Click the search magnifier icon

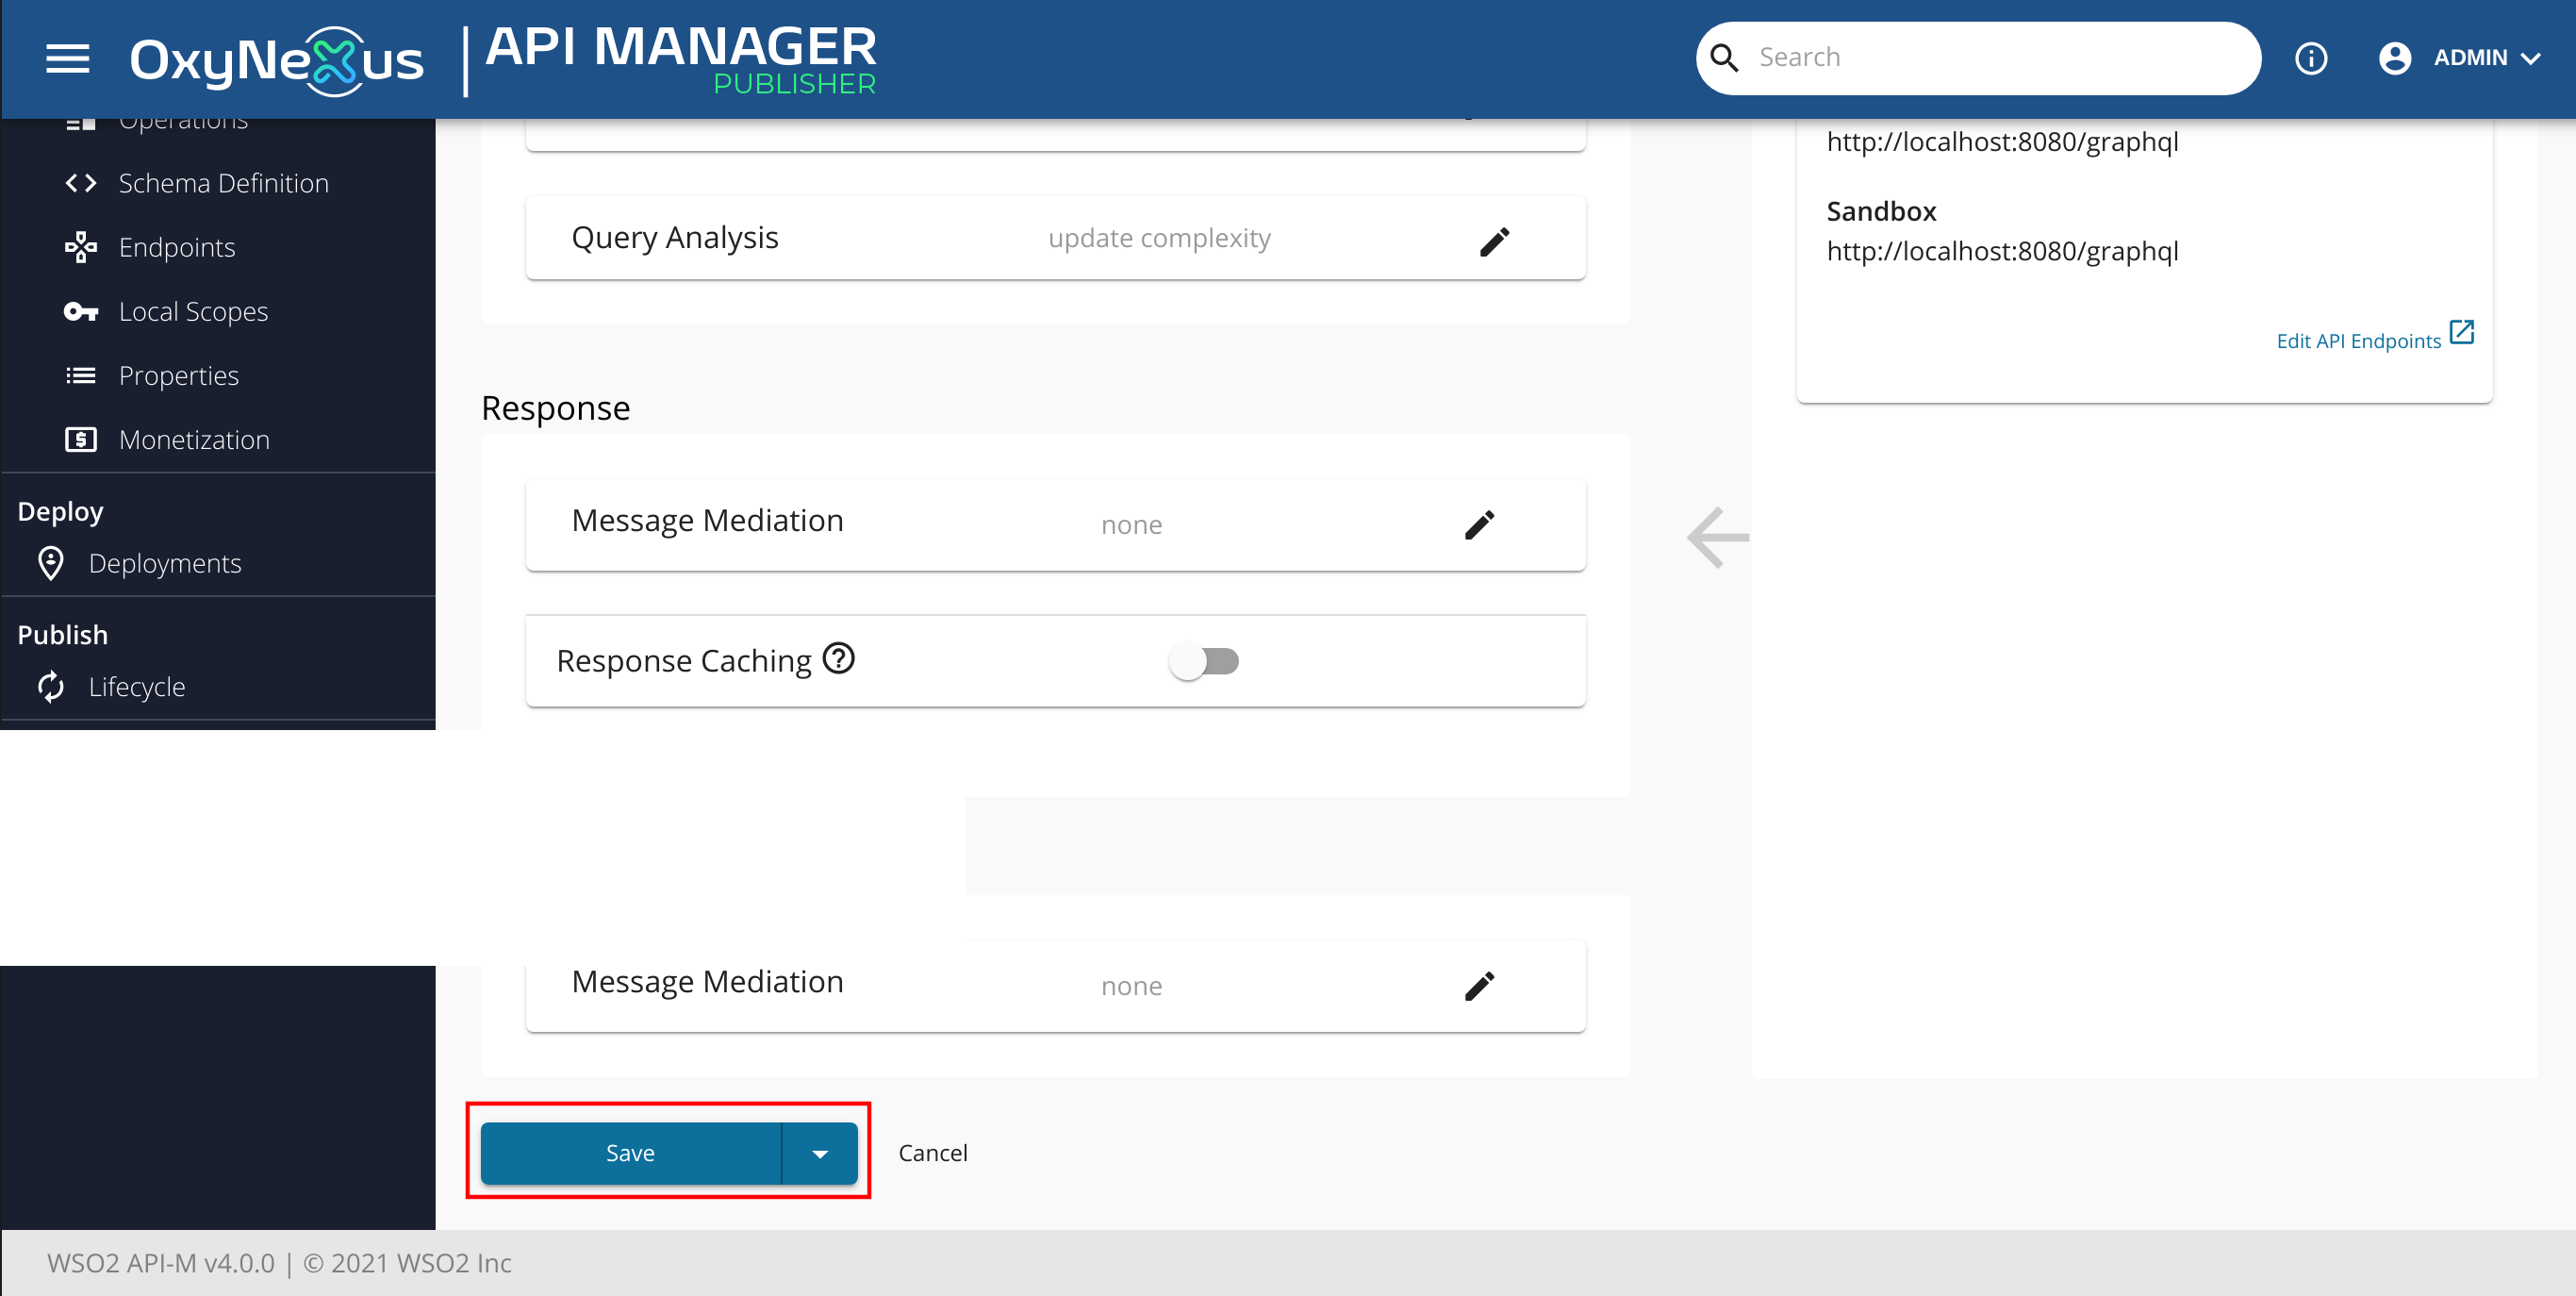[1724, 58]
